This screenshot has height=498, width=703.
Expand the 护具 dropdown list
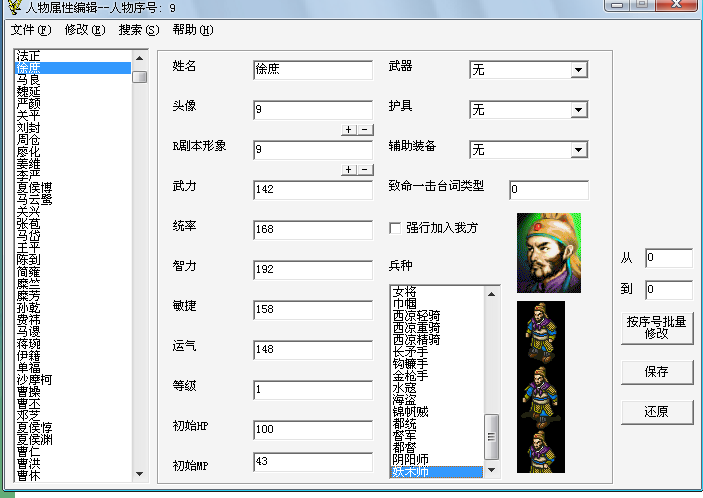579,110
